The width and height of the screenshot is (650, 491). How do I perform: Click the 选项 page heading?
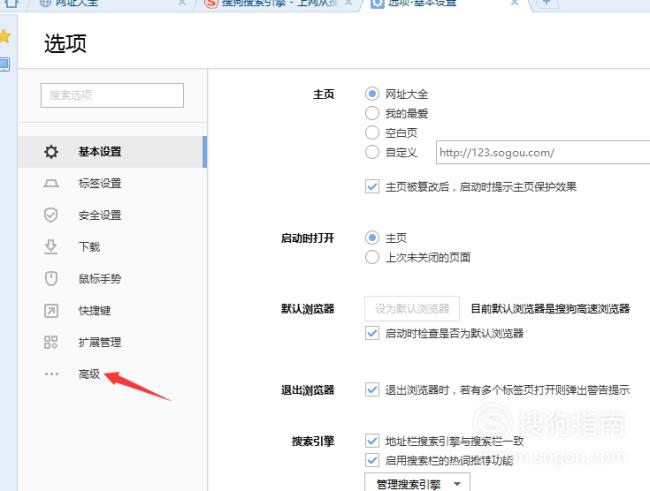coord(65,43)
